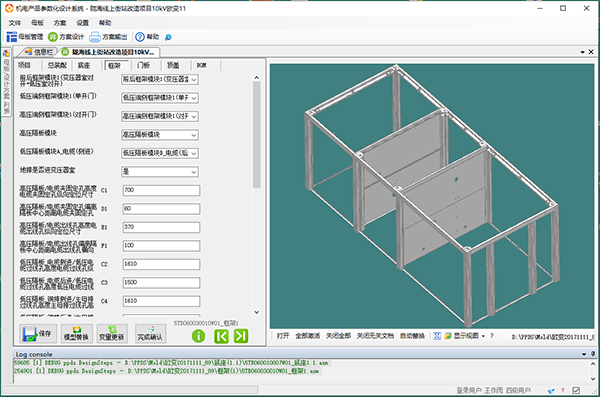Click the C3 input field with 1500
This screenshot has width=600, height=397.
(161, 283)
